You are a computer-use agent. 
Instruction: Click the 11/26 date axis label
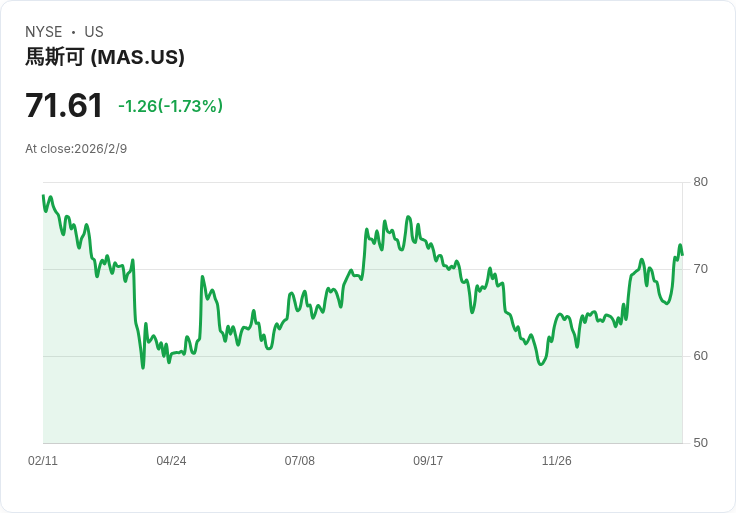(556, 461)
